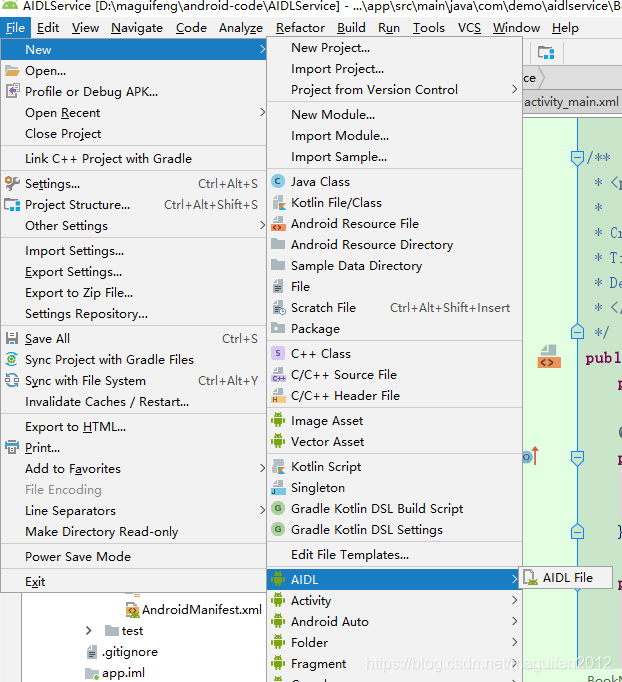
Task: Select Close Project entry
Action: [x=134, y=134]
